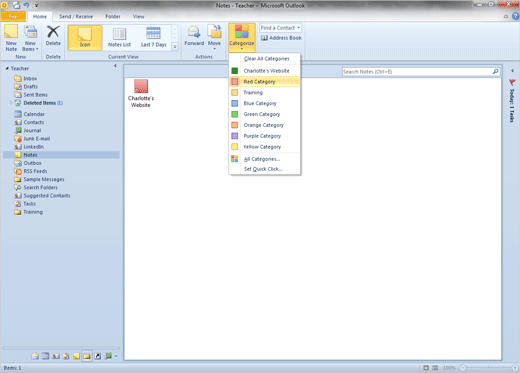Image resolution: width=520 pixels, height=373 pixels.
Task: Open the Address Book
Action: [x=281, y=38]
